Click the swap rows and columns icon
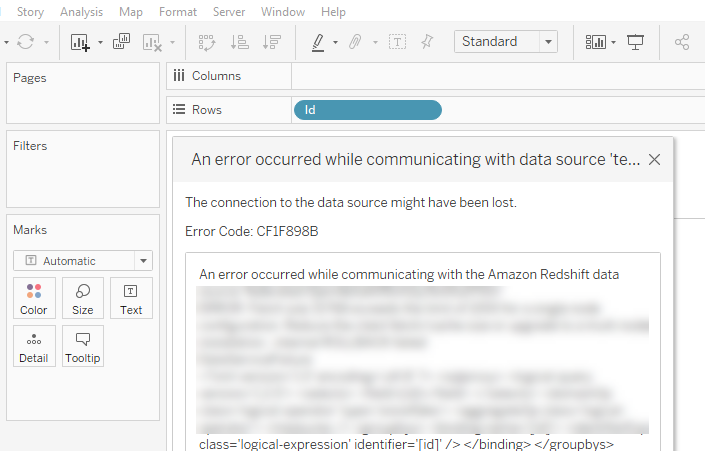The height and width of the screenshot is (451, 705). click(207, 42)
